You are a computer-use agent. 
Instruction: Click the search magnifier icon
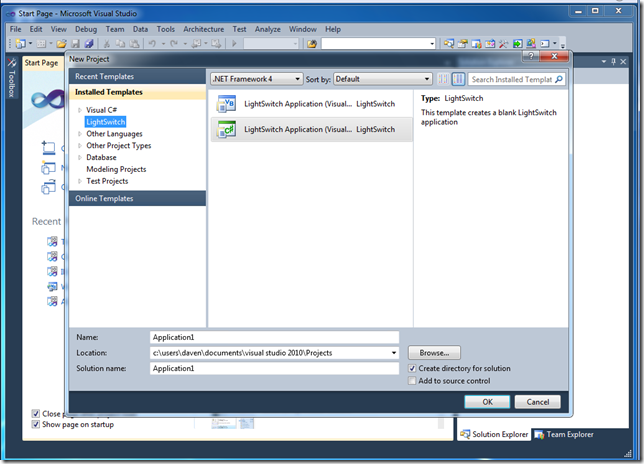559,79
